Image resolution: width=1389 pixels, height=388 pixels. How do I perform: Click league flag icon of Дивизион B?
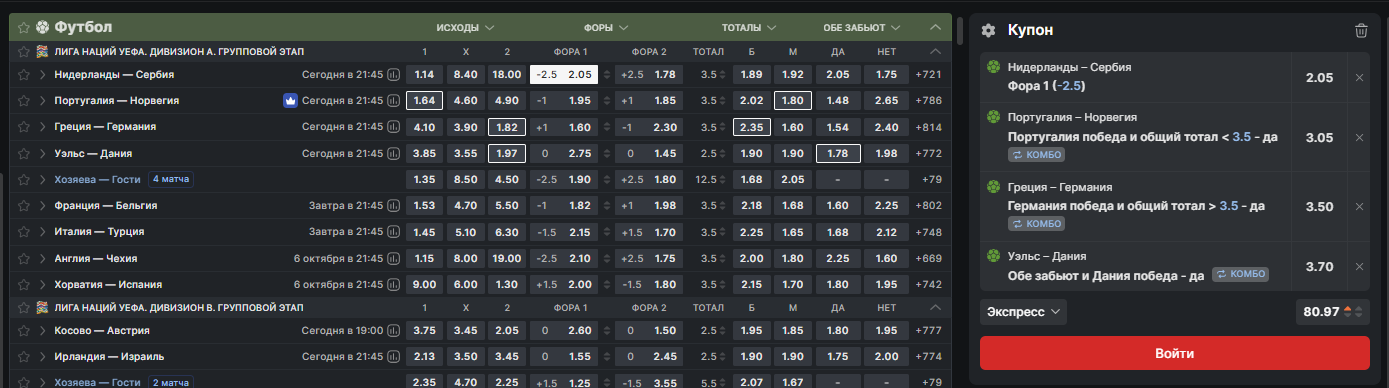tap(41, 307)
